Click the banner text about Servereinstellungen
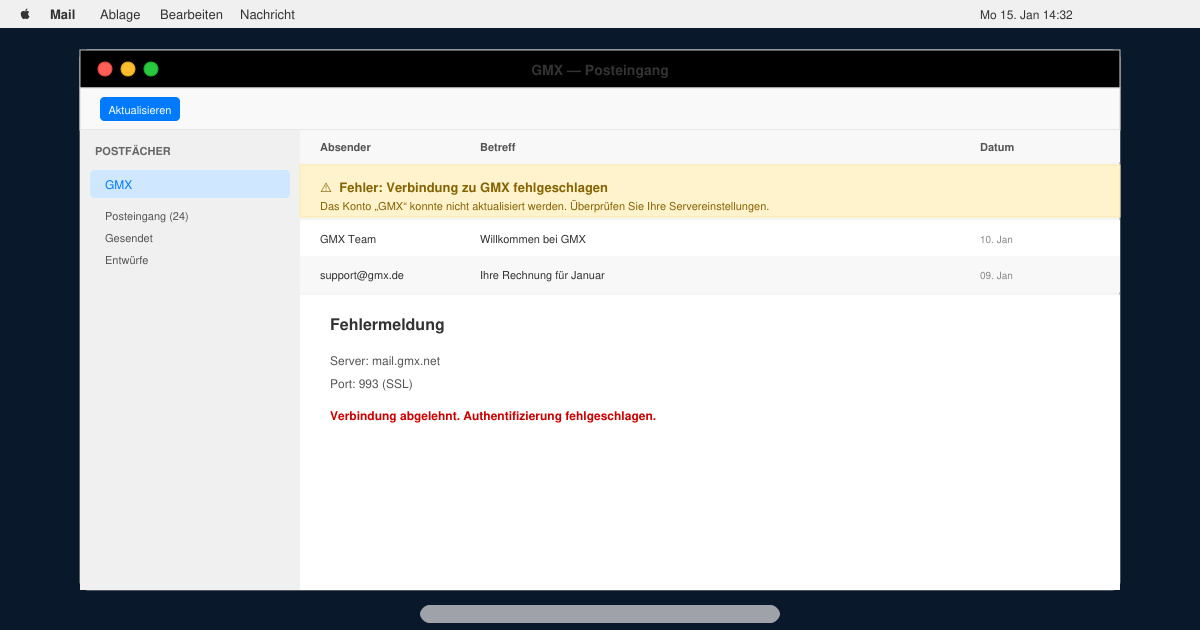This screenshot has height=630, width=1200. tap(544, 206)
